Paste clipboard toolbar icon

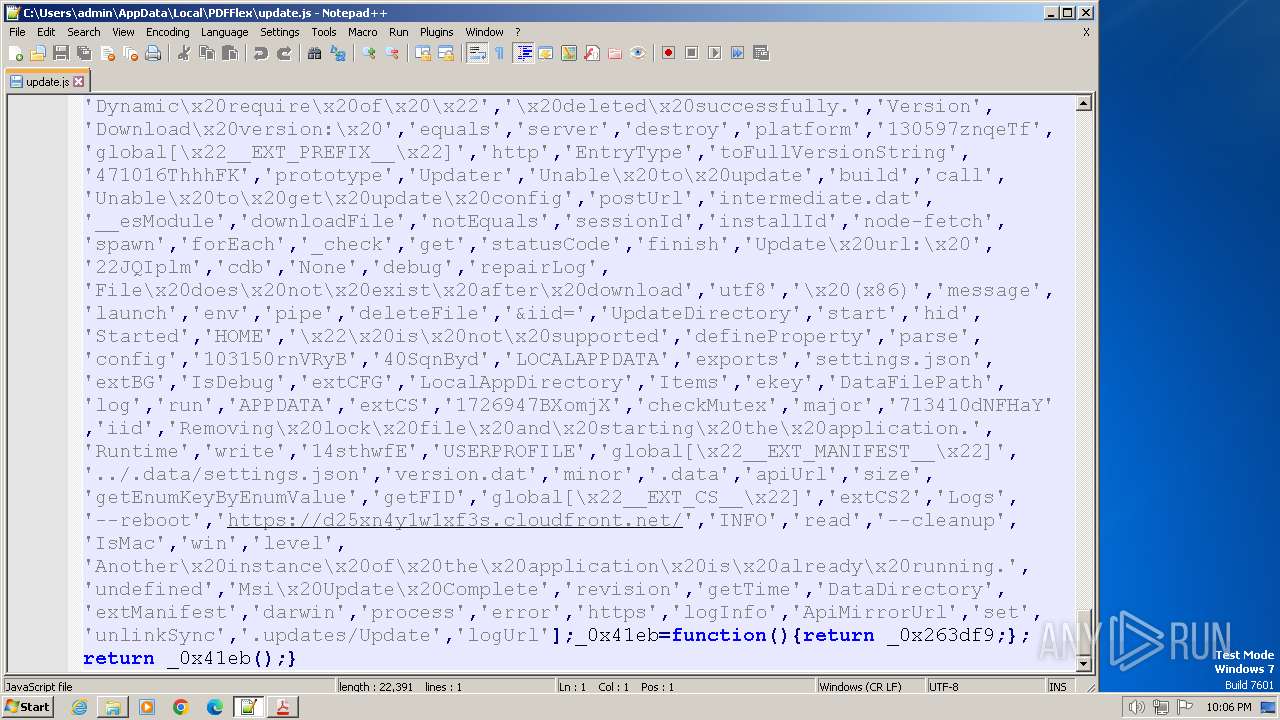tap(230, 53)
